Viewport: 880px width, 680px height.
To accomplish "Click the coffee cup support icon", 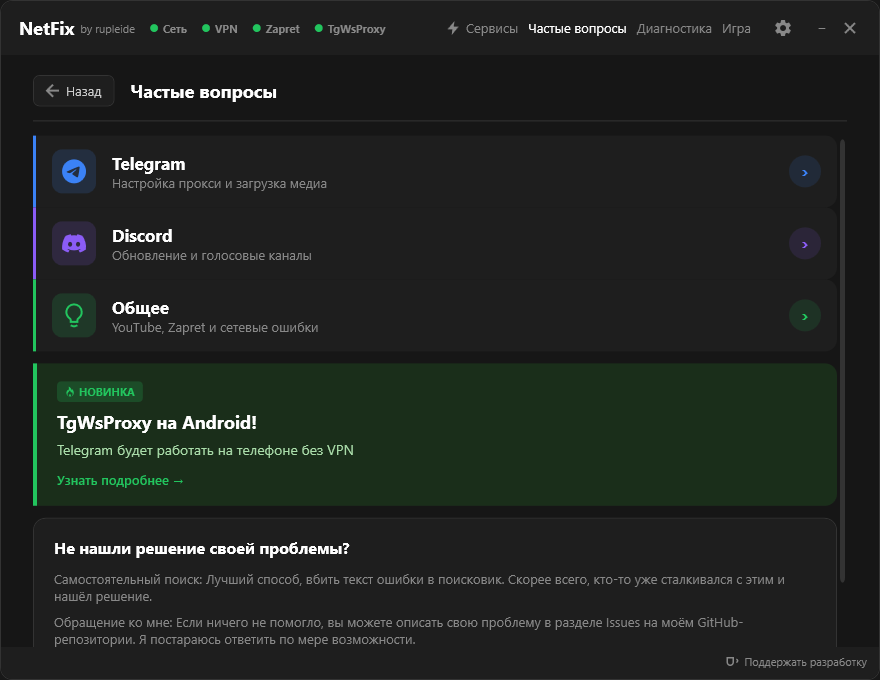I will click(x=732, y=662).
